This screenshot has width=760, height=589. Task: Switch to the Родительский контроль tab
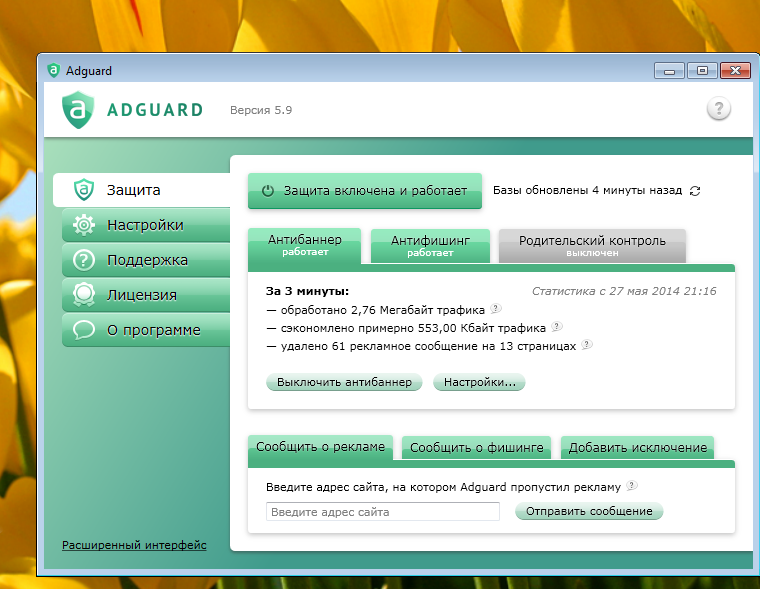tap(592, 246)
